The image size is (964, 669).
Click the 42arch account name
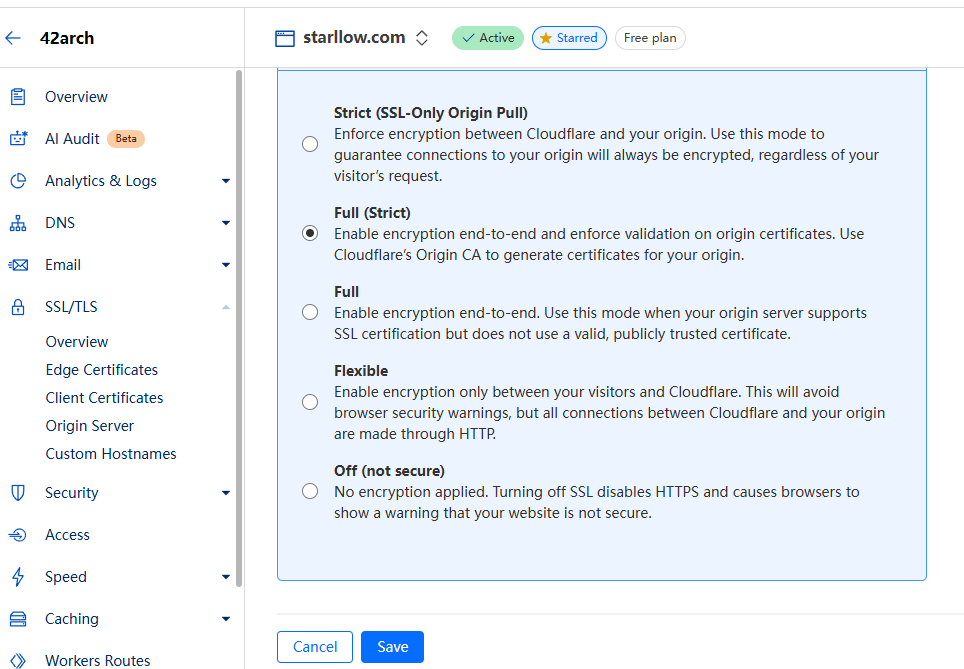tap(67, 38)
